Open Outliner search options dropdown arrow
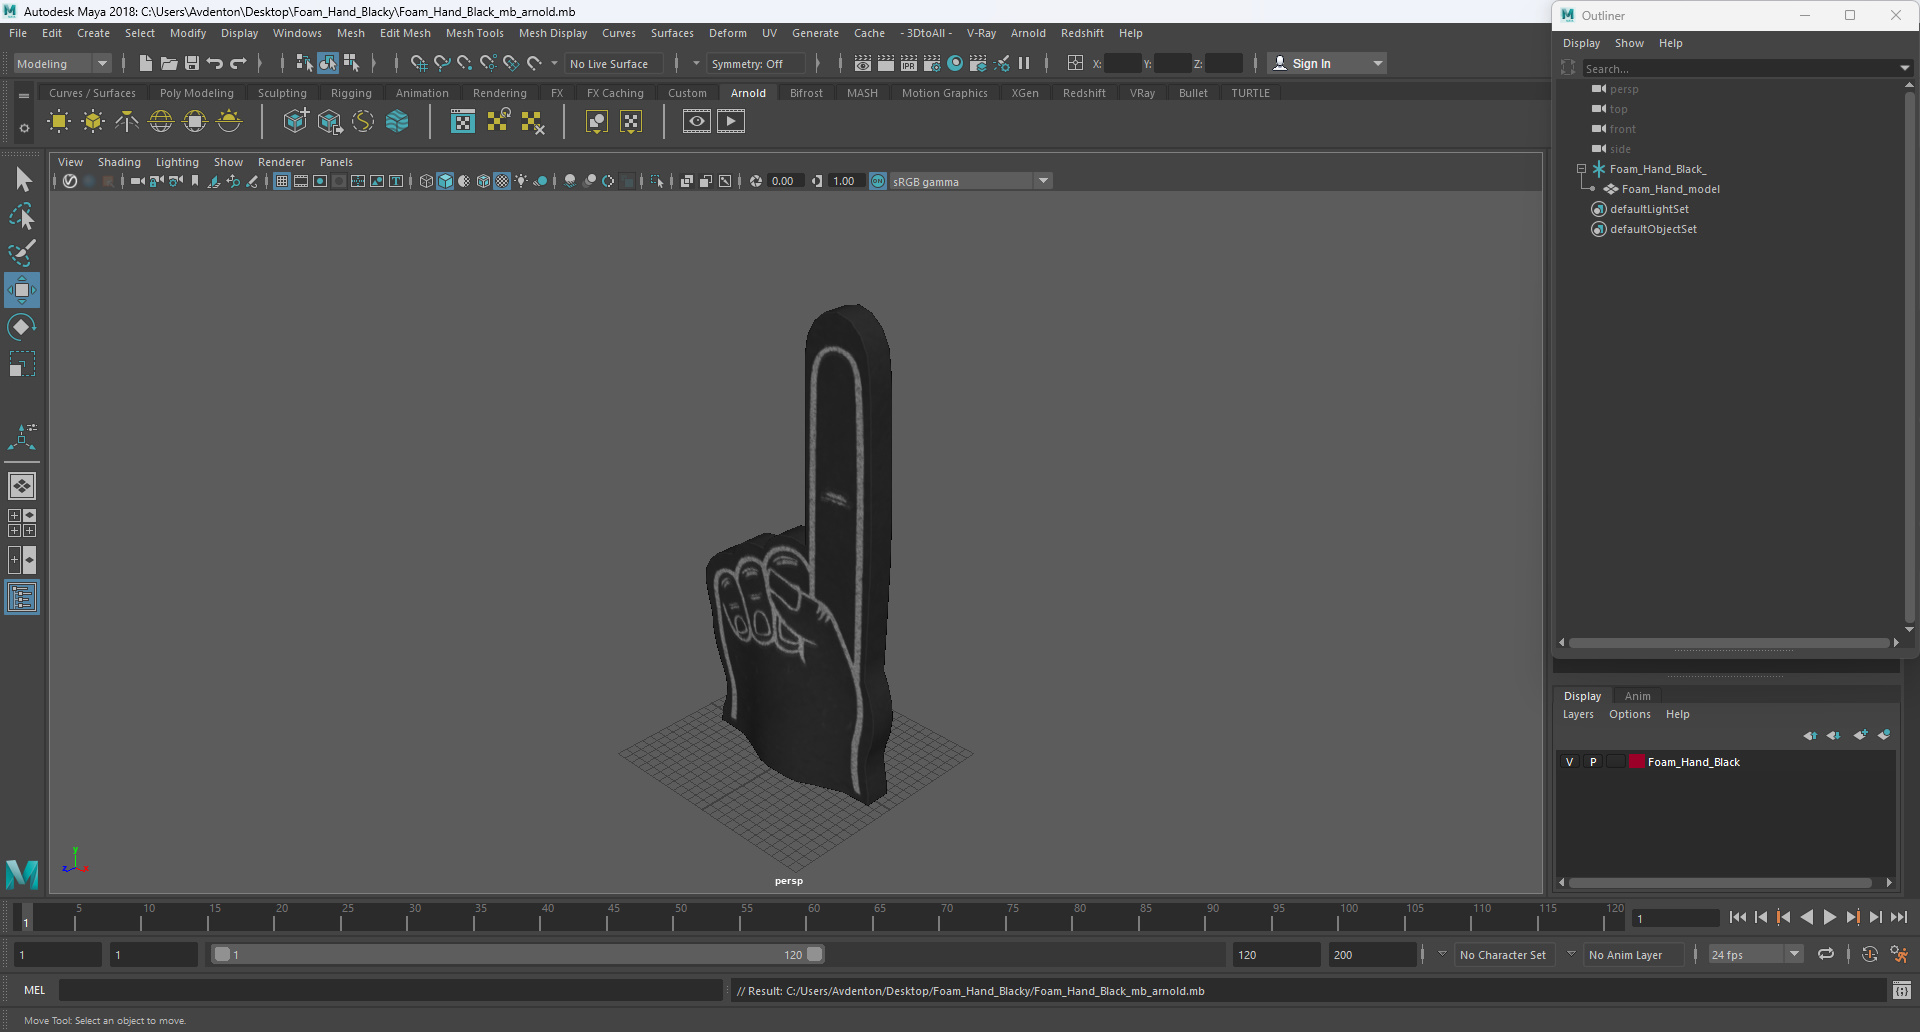Viewport: 1920px width, 1032px height. coord(1904,68)
